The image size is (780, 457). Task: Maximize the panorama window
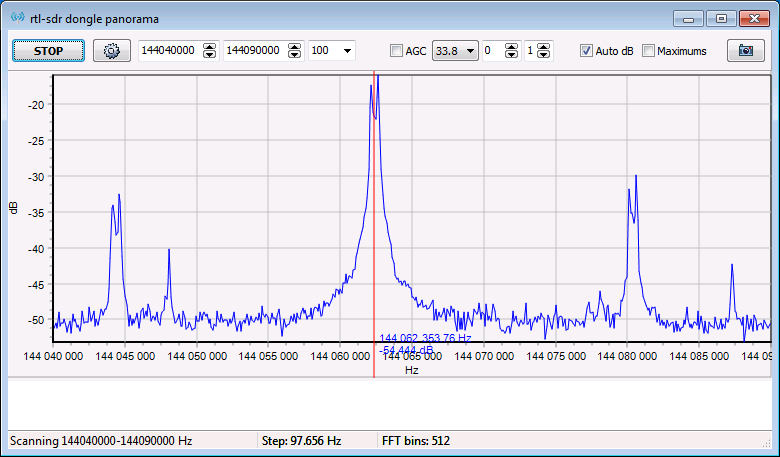tap(720, 18)
